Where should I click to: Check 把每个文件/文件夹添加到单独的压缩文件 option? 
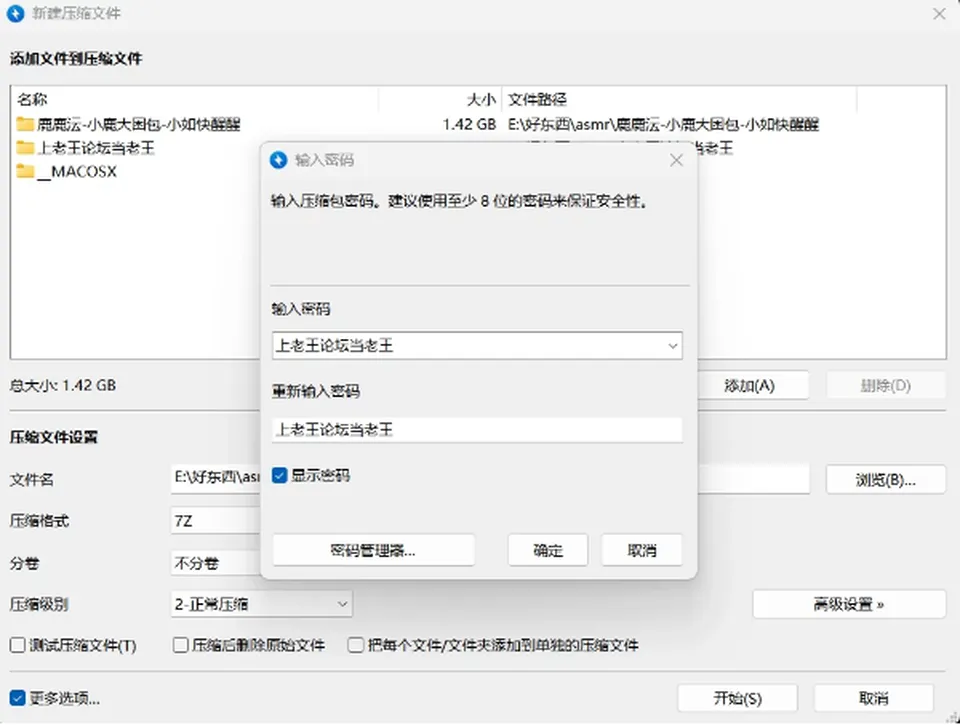(x=356, y=645)
